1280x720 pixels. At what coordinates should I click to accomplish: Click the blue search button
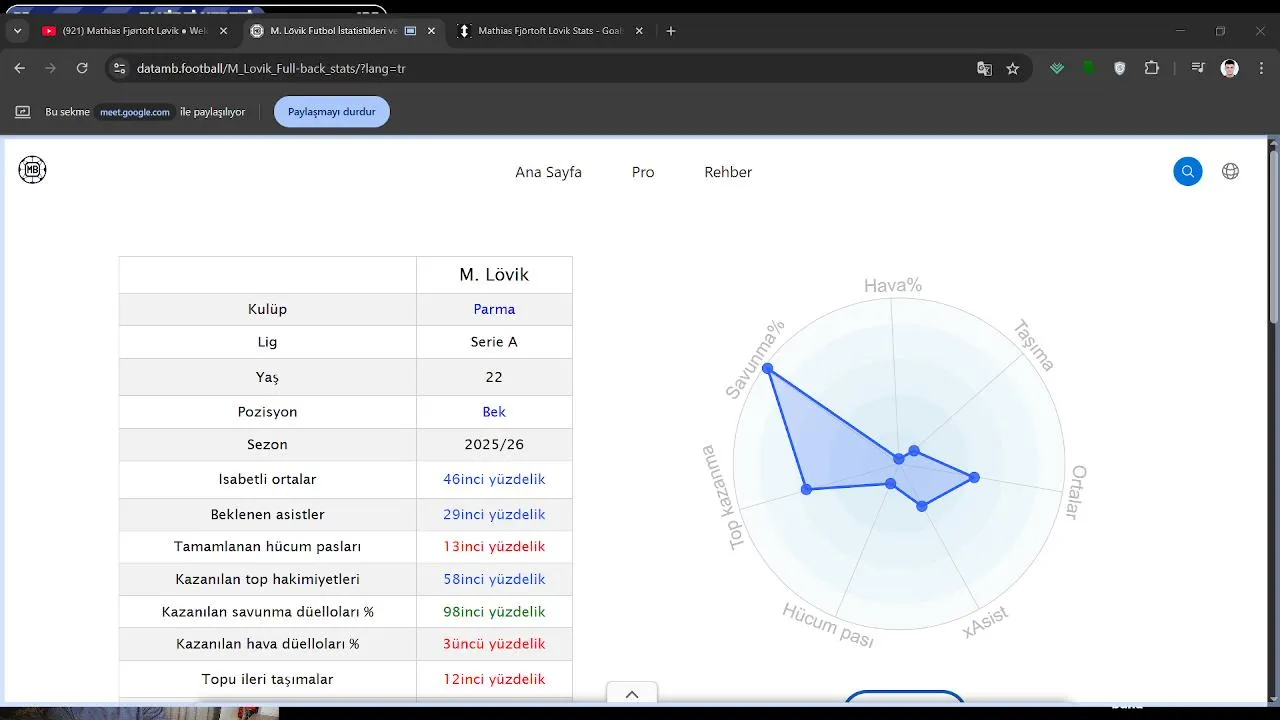[x=1188, y=171]
